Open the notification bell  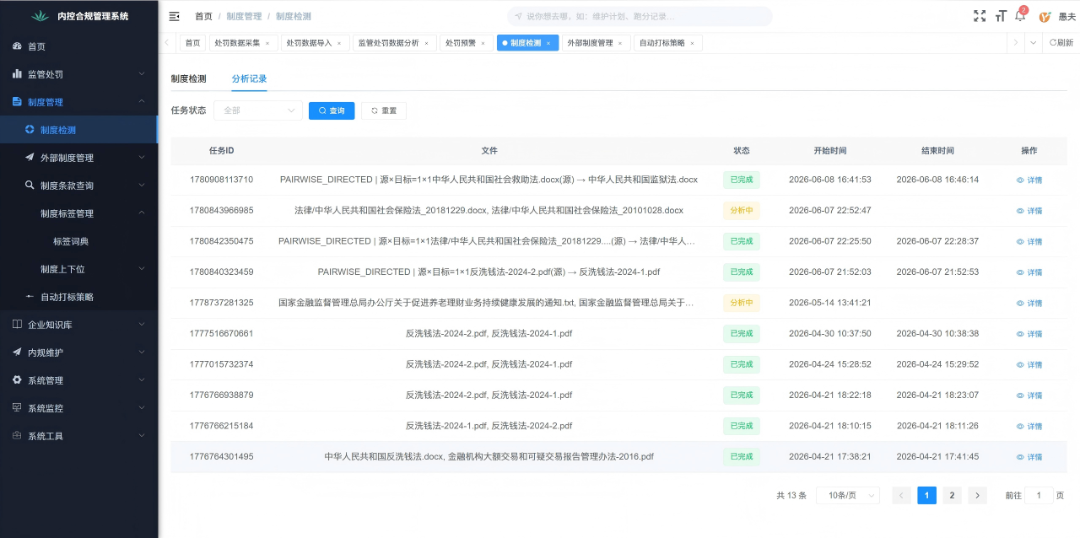pyautogui.click(x=1020, y=16)
